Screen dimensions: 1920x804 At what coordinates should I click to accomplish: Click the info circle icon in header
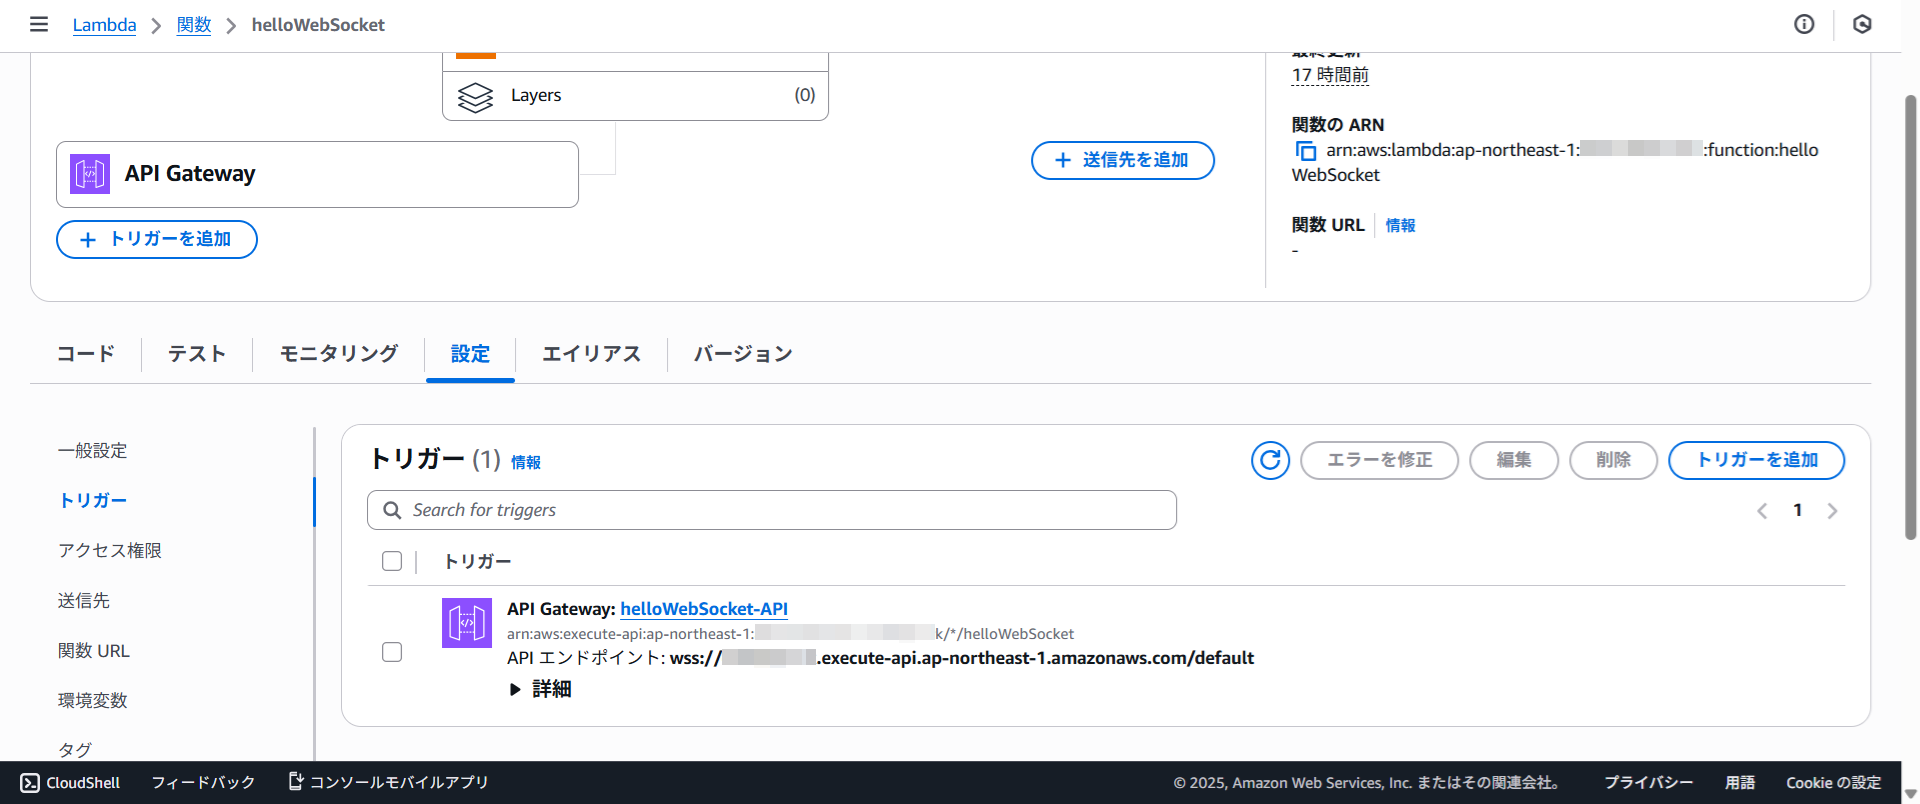pos(1804,24)
